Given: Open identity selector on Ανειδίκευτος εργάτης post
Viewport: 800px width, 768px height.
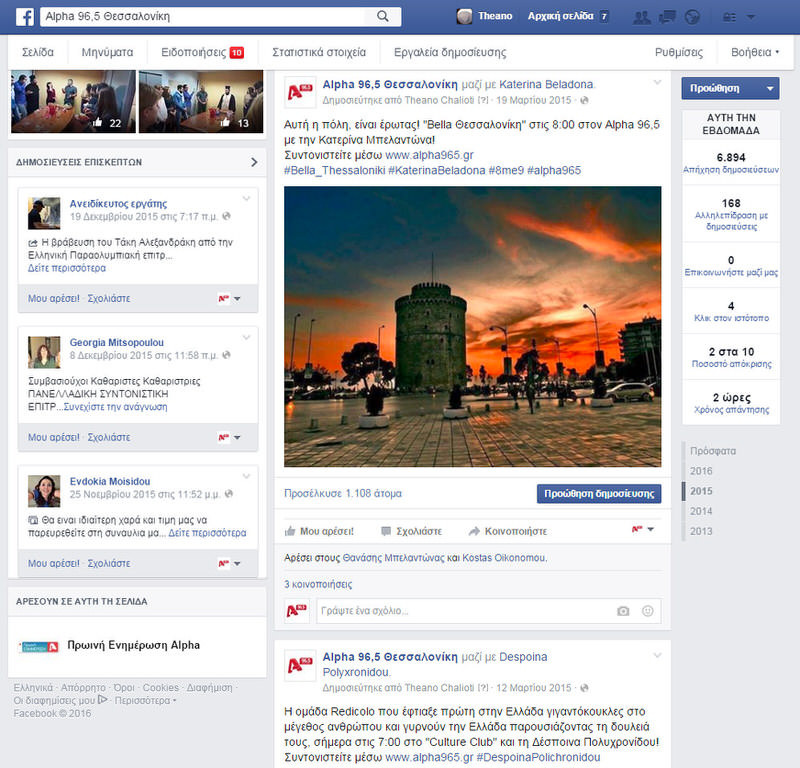Looking at the screenshot, I should [x=230, y=299].
